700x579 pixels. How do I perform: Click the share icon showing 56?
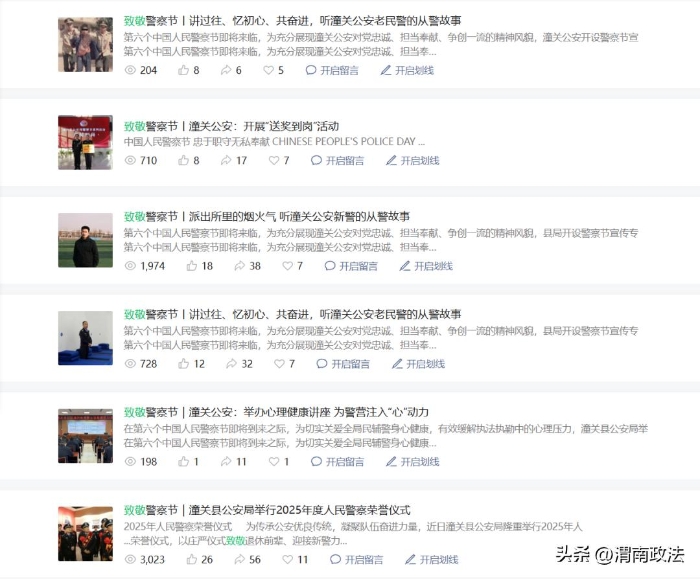240,559
